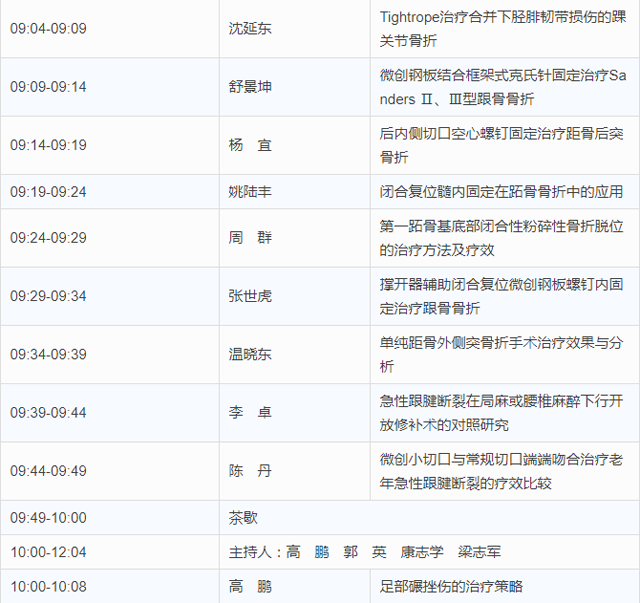The width and height of the screenshot is (640, 603).
Task: Select the 急性跟腱断裂在局麻 topic cell
Action: click(501, 413)
